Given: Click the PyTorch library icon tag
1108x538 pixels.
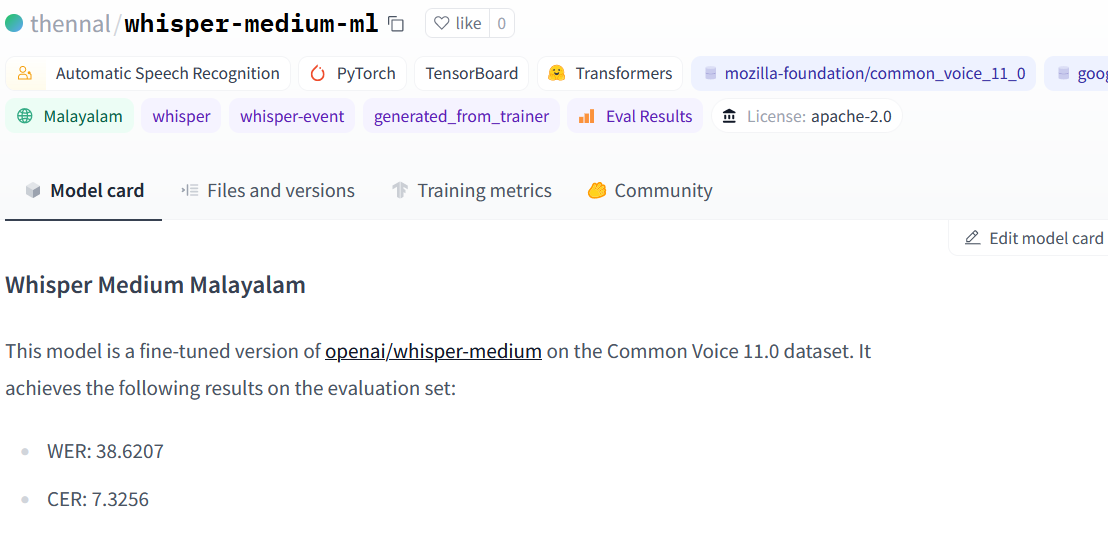Looking at the screenshot, I should point(353,73).
